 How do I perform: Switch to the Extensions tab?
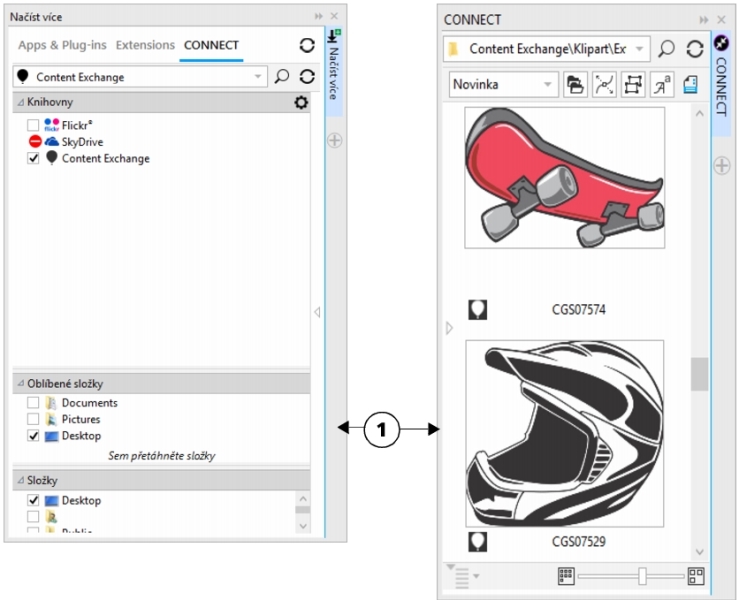tap(145, 45)
